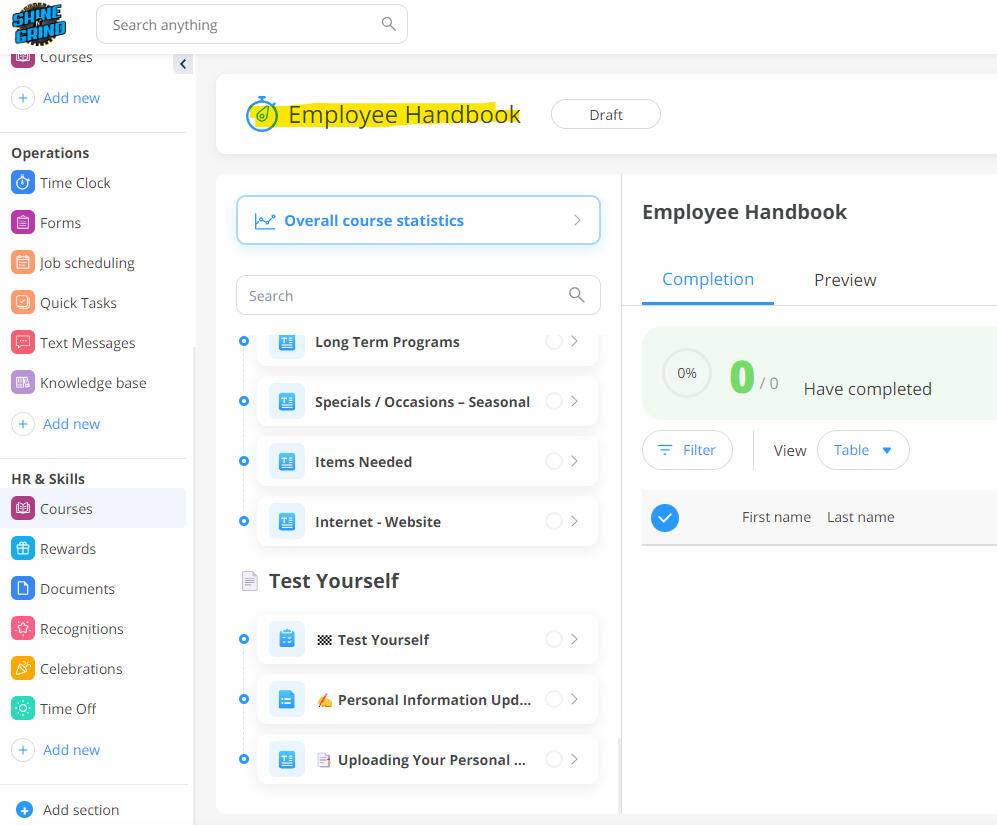Click the 0% completion progress circle

[x=687, y=373]
